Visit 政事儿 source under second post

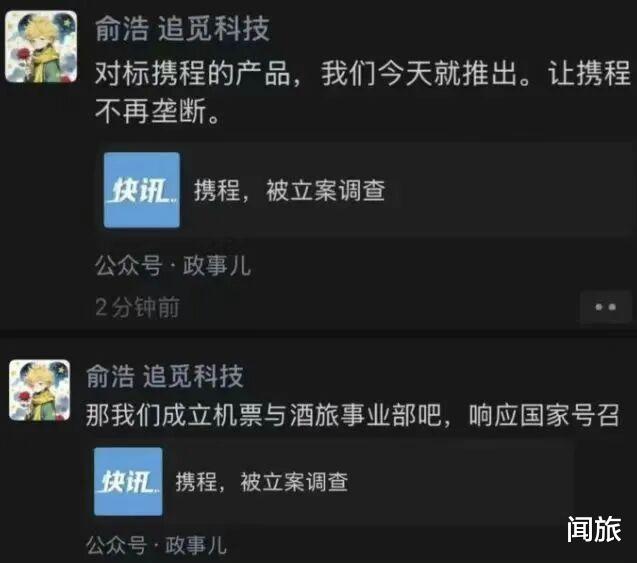[x=196, y=545]
